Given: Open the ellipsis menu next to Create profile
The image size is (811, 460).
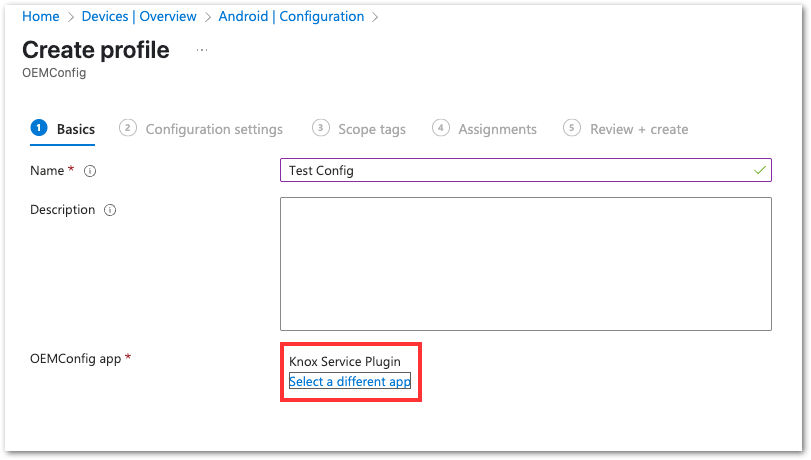Looking at the screenshot, I should point(202,50).
